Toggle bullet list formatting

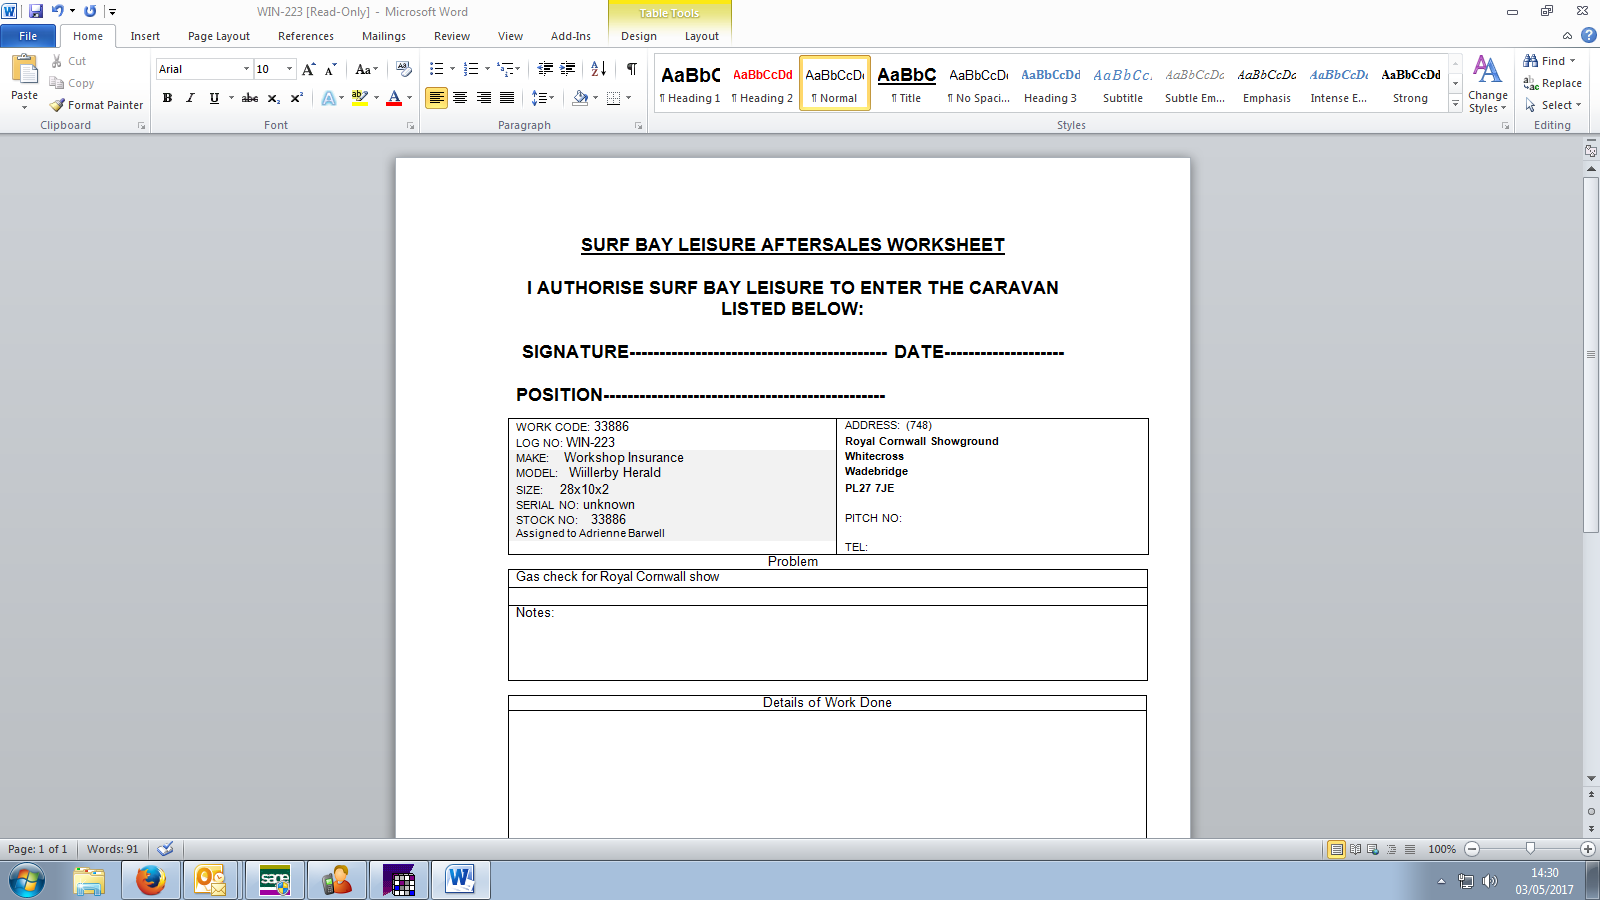(x=436, y=69)
